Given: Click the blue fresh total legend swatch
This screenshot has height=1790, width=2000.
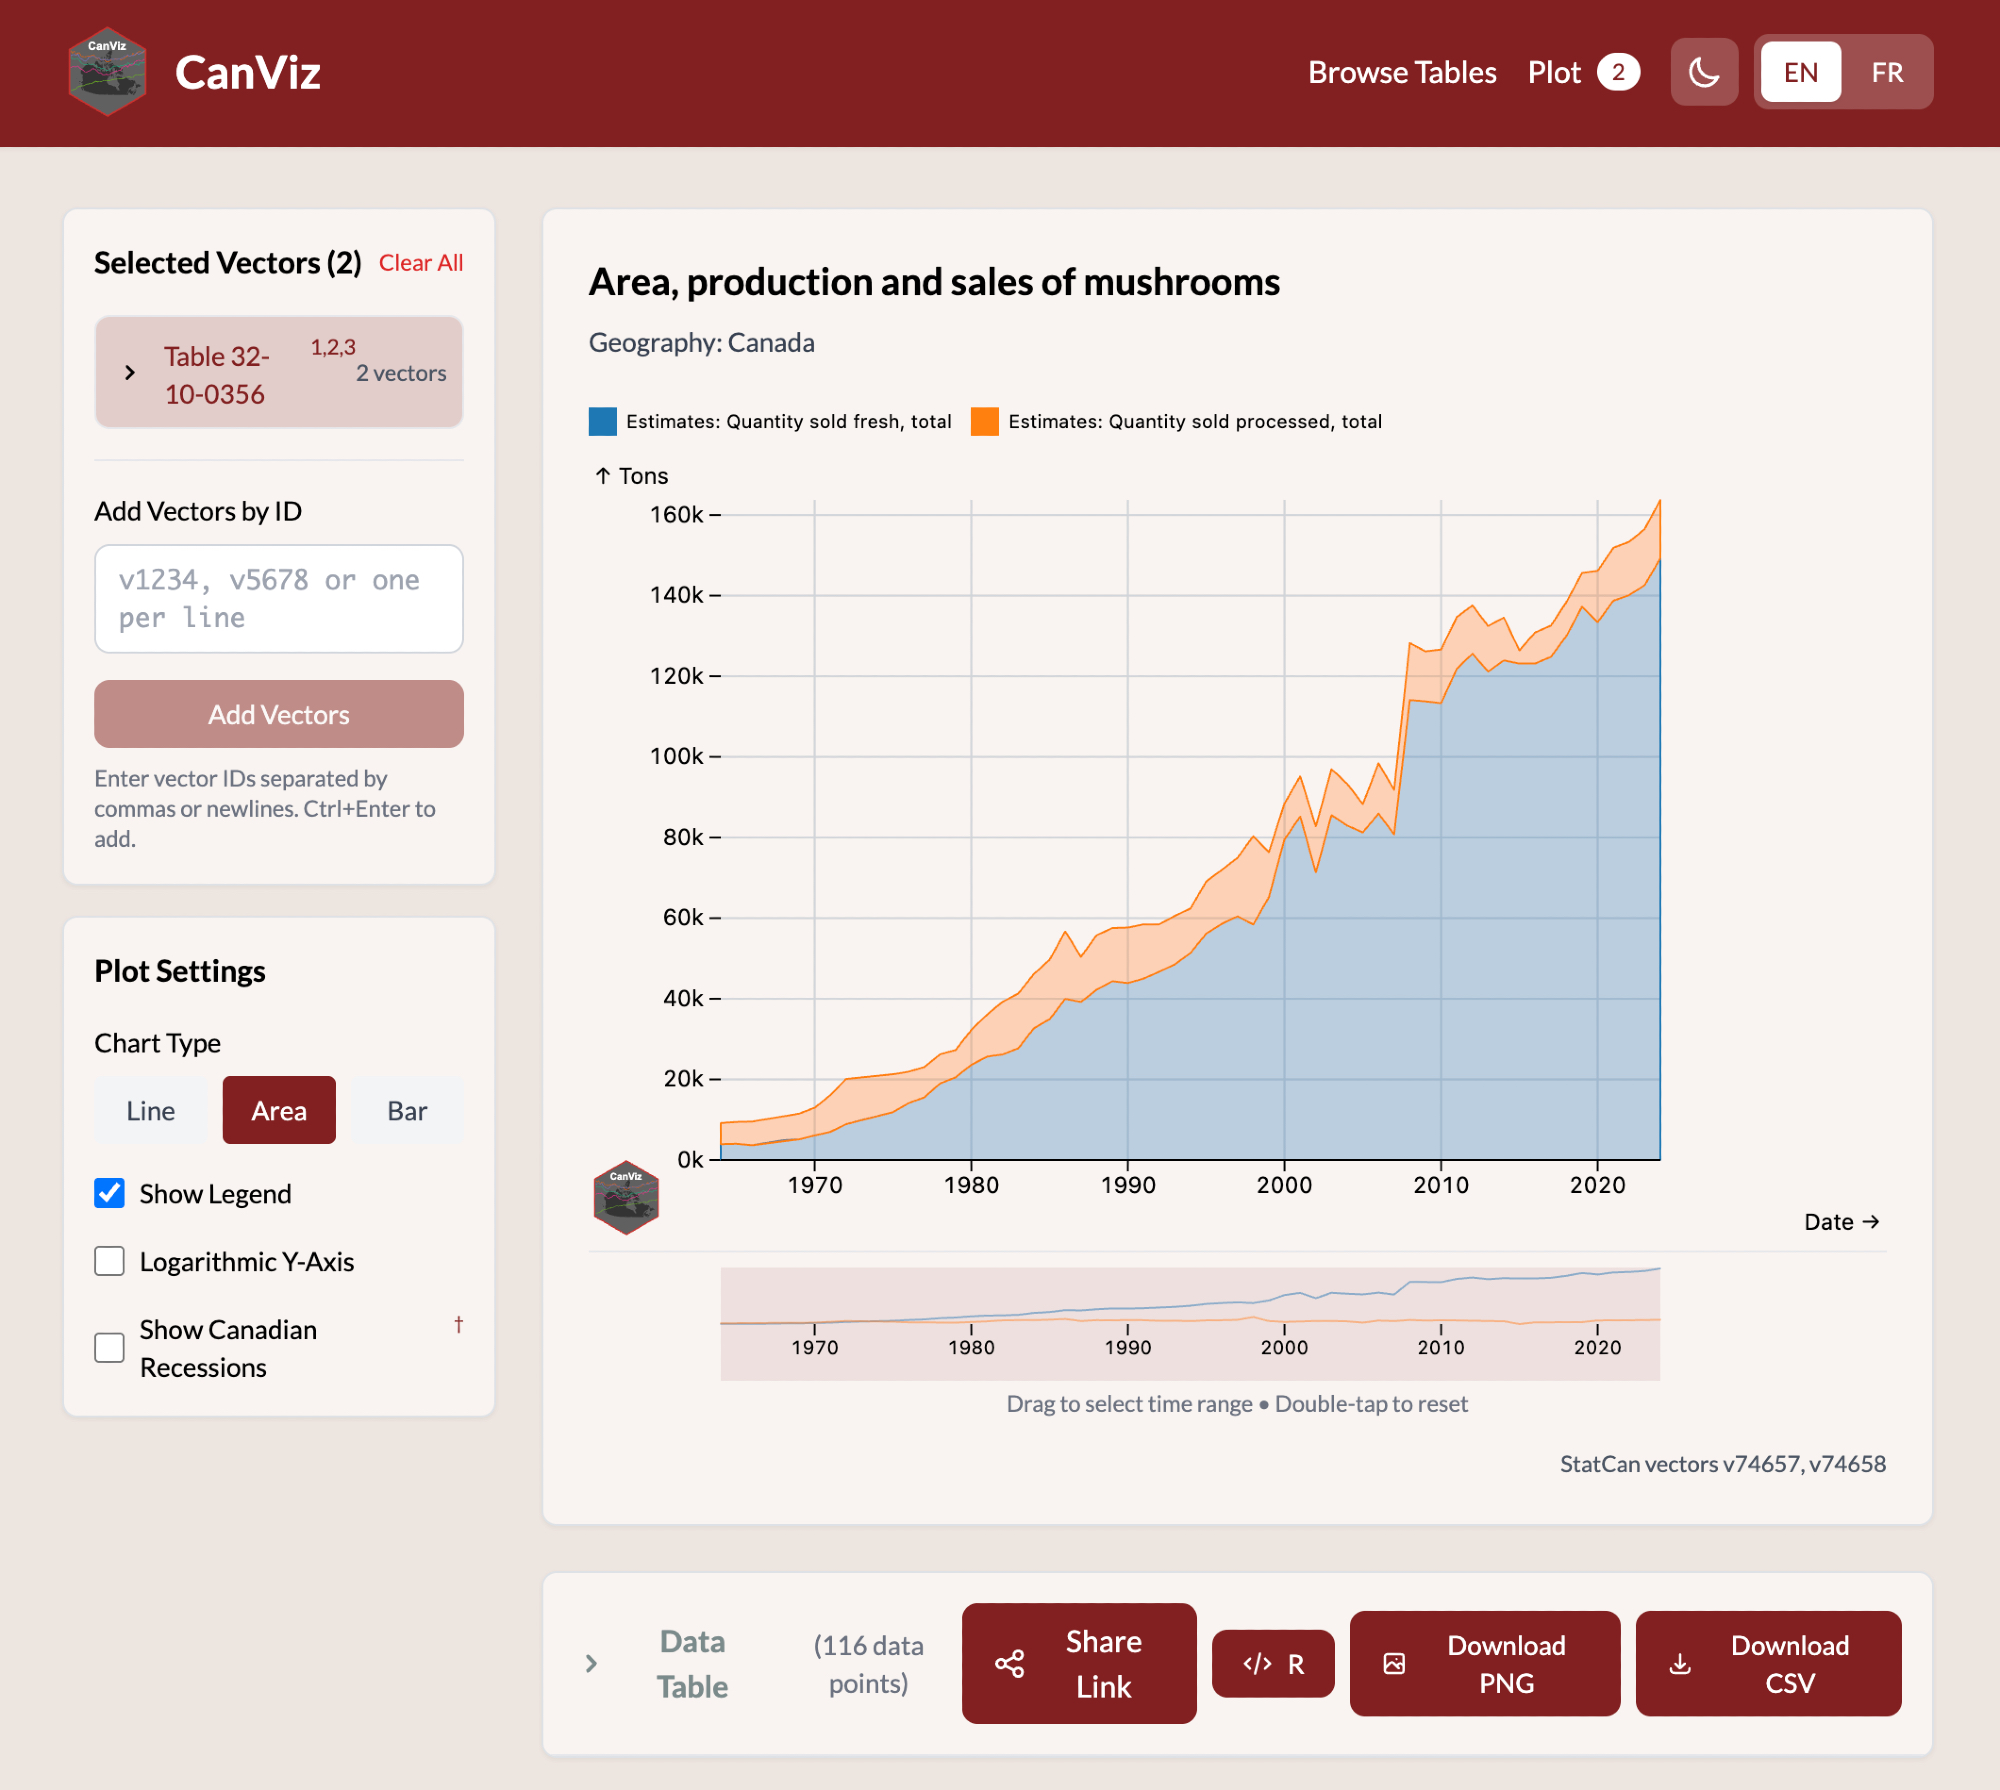Looking at the screenshot, I should click(x=603, y=422).
